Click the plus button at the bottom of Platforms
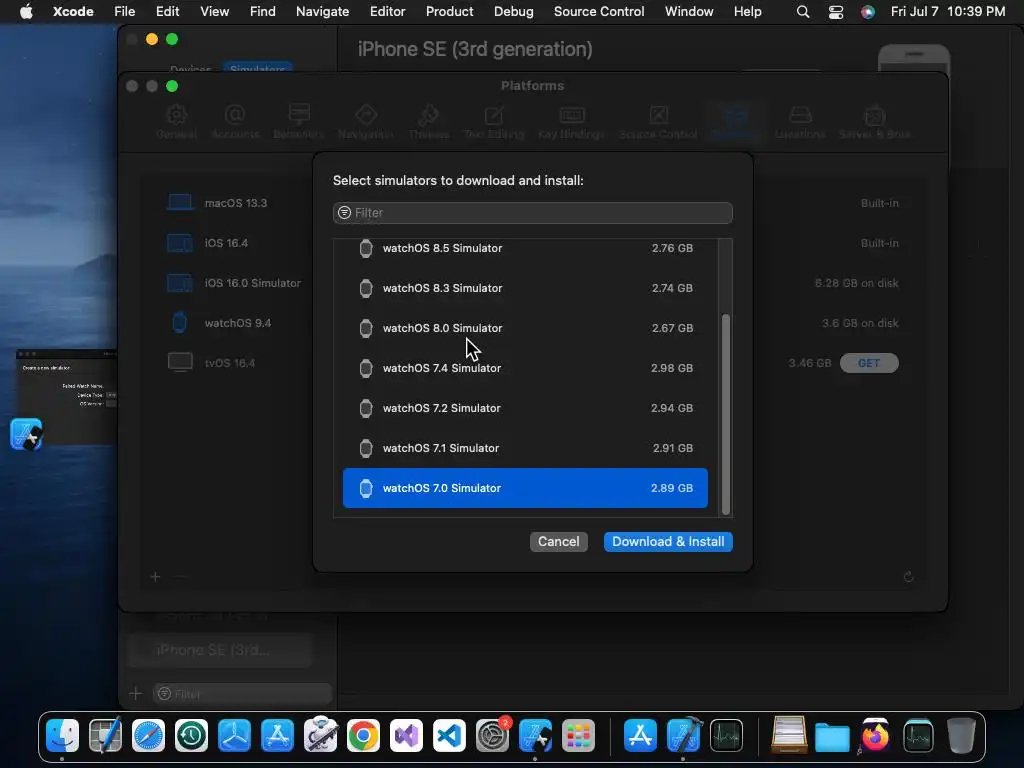 coord(155,577)
